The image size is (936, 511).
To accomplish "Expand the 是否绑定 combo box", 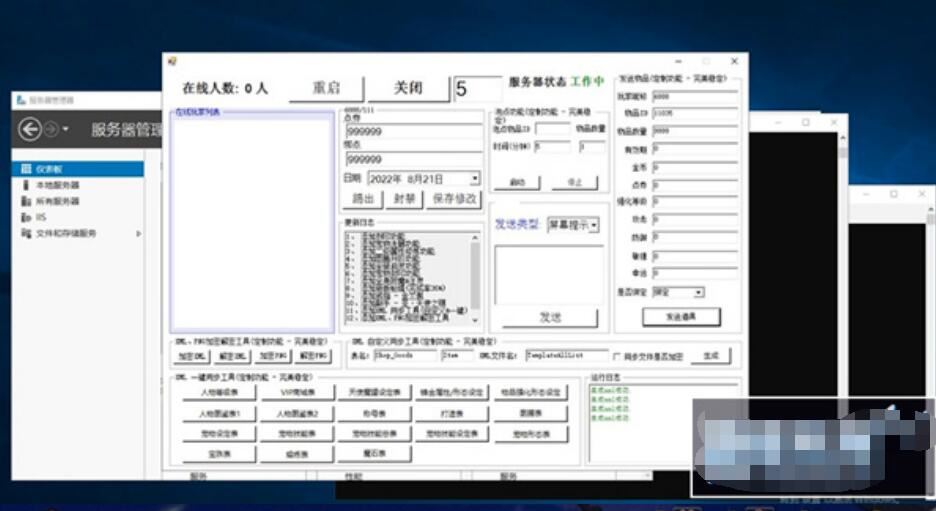I will [698, 292].
